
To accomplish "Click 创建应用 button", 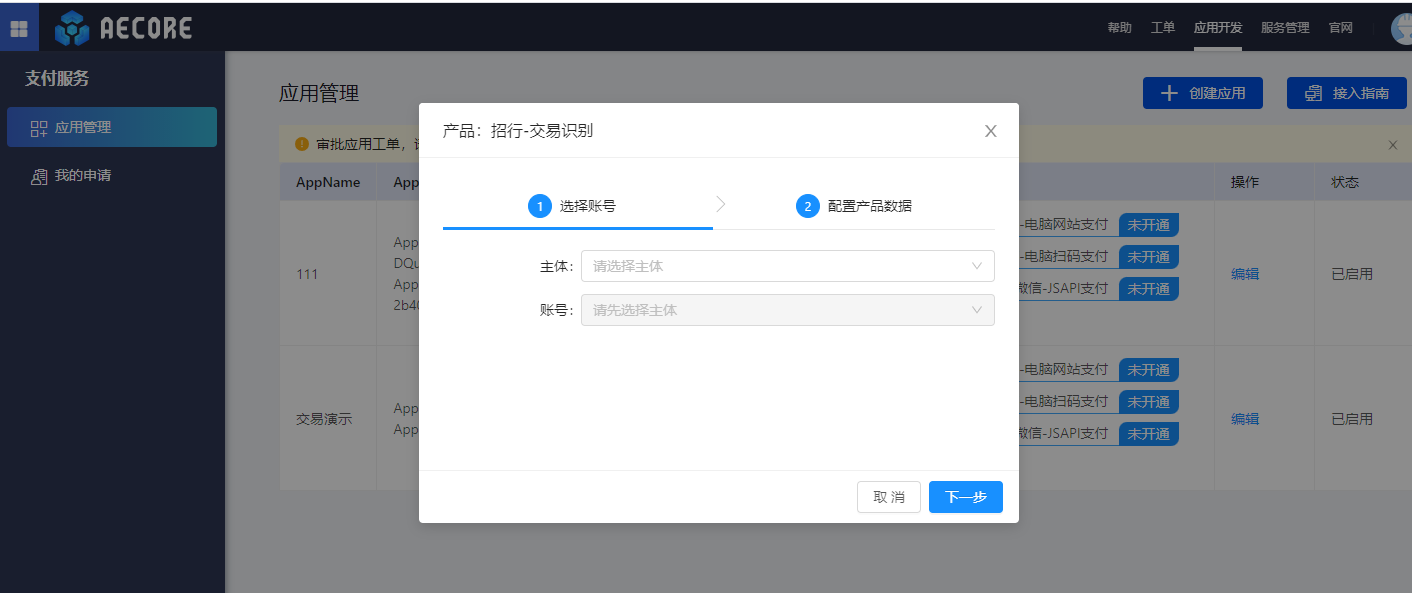I will click(x=1202, y=93).
